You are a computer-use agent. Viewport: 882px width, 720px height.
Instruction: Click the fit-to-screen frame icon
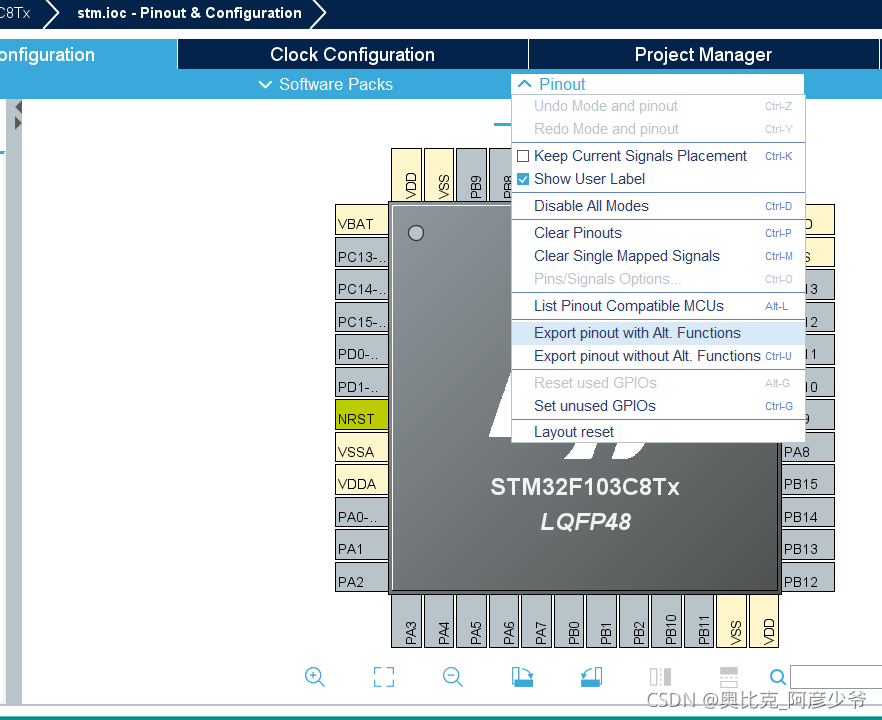(384, 677)
